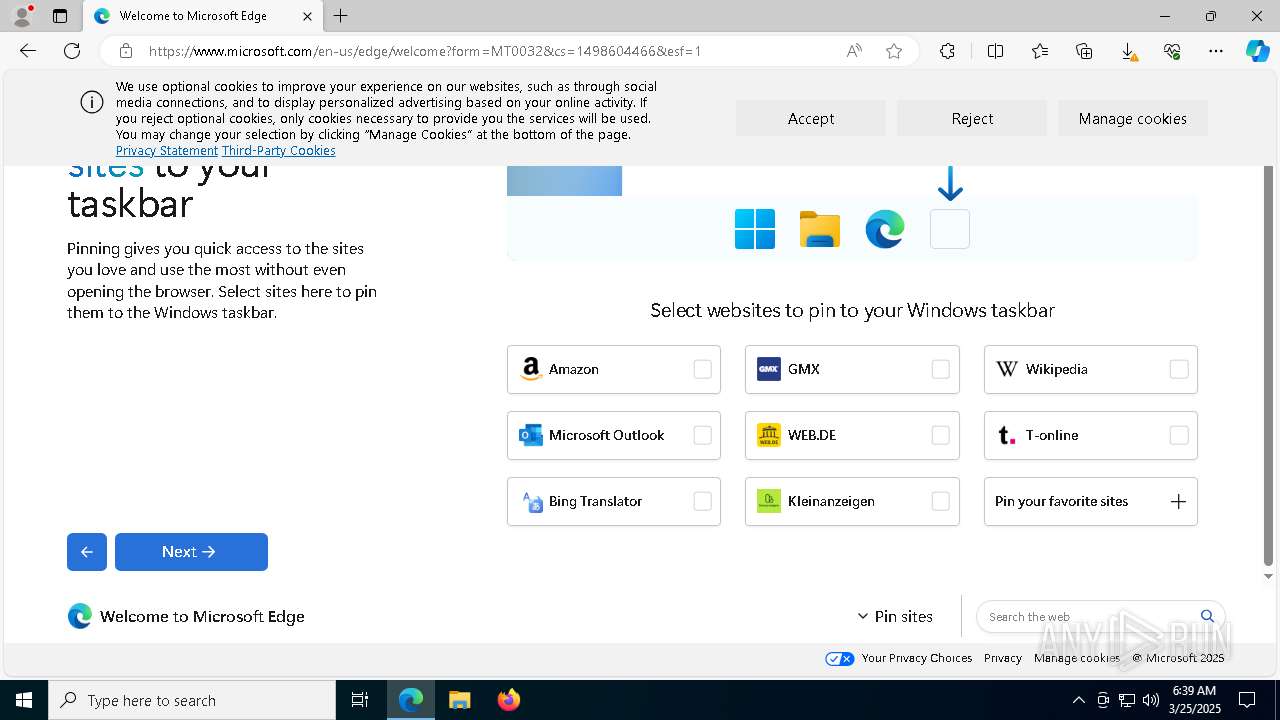Open the Extensions puzzle icon
Viewport: 1280px width, 720px height.
coord(947,51)
